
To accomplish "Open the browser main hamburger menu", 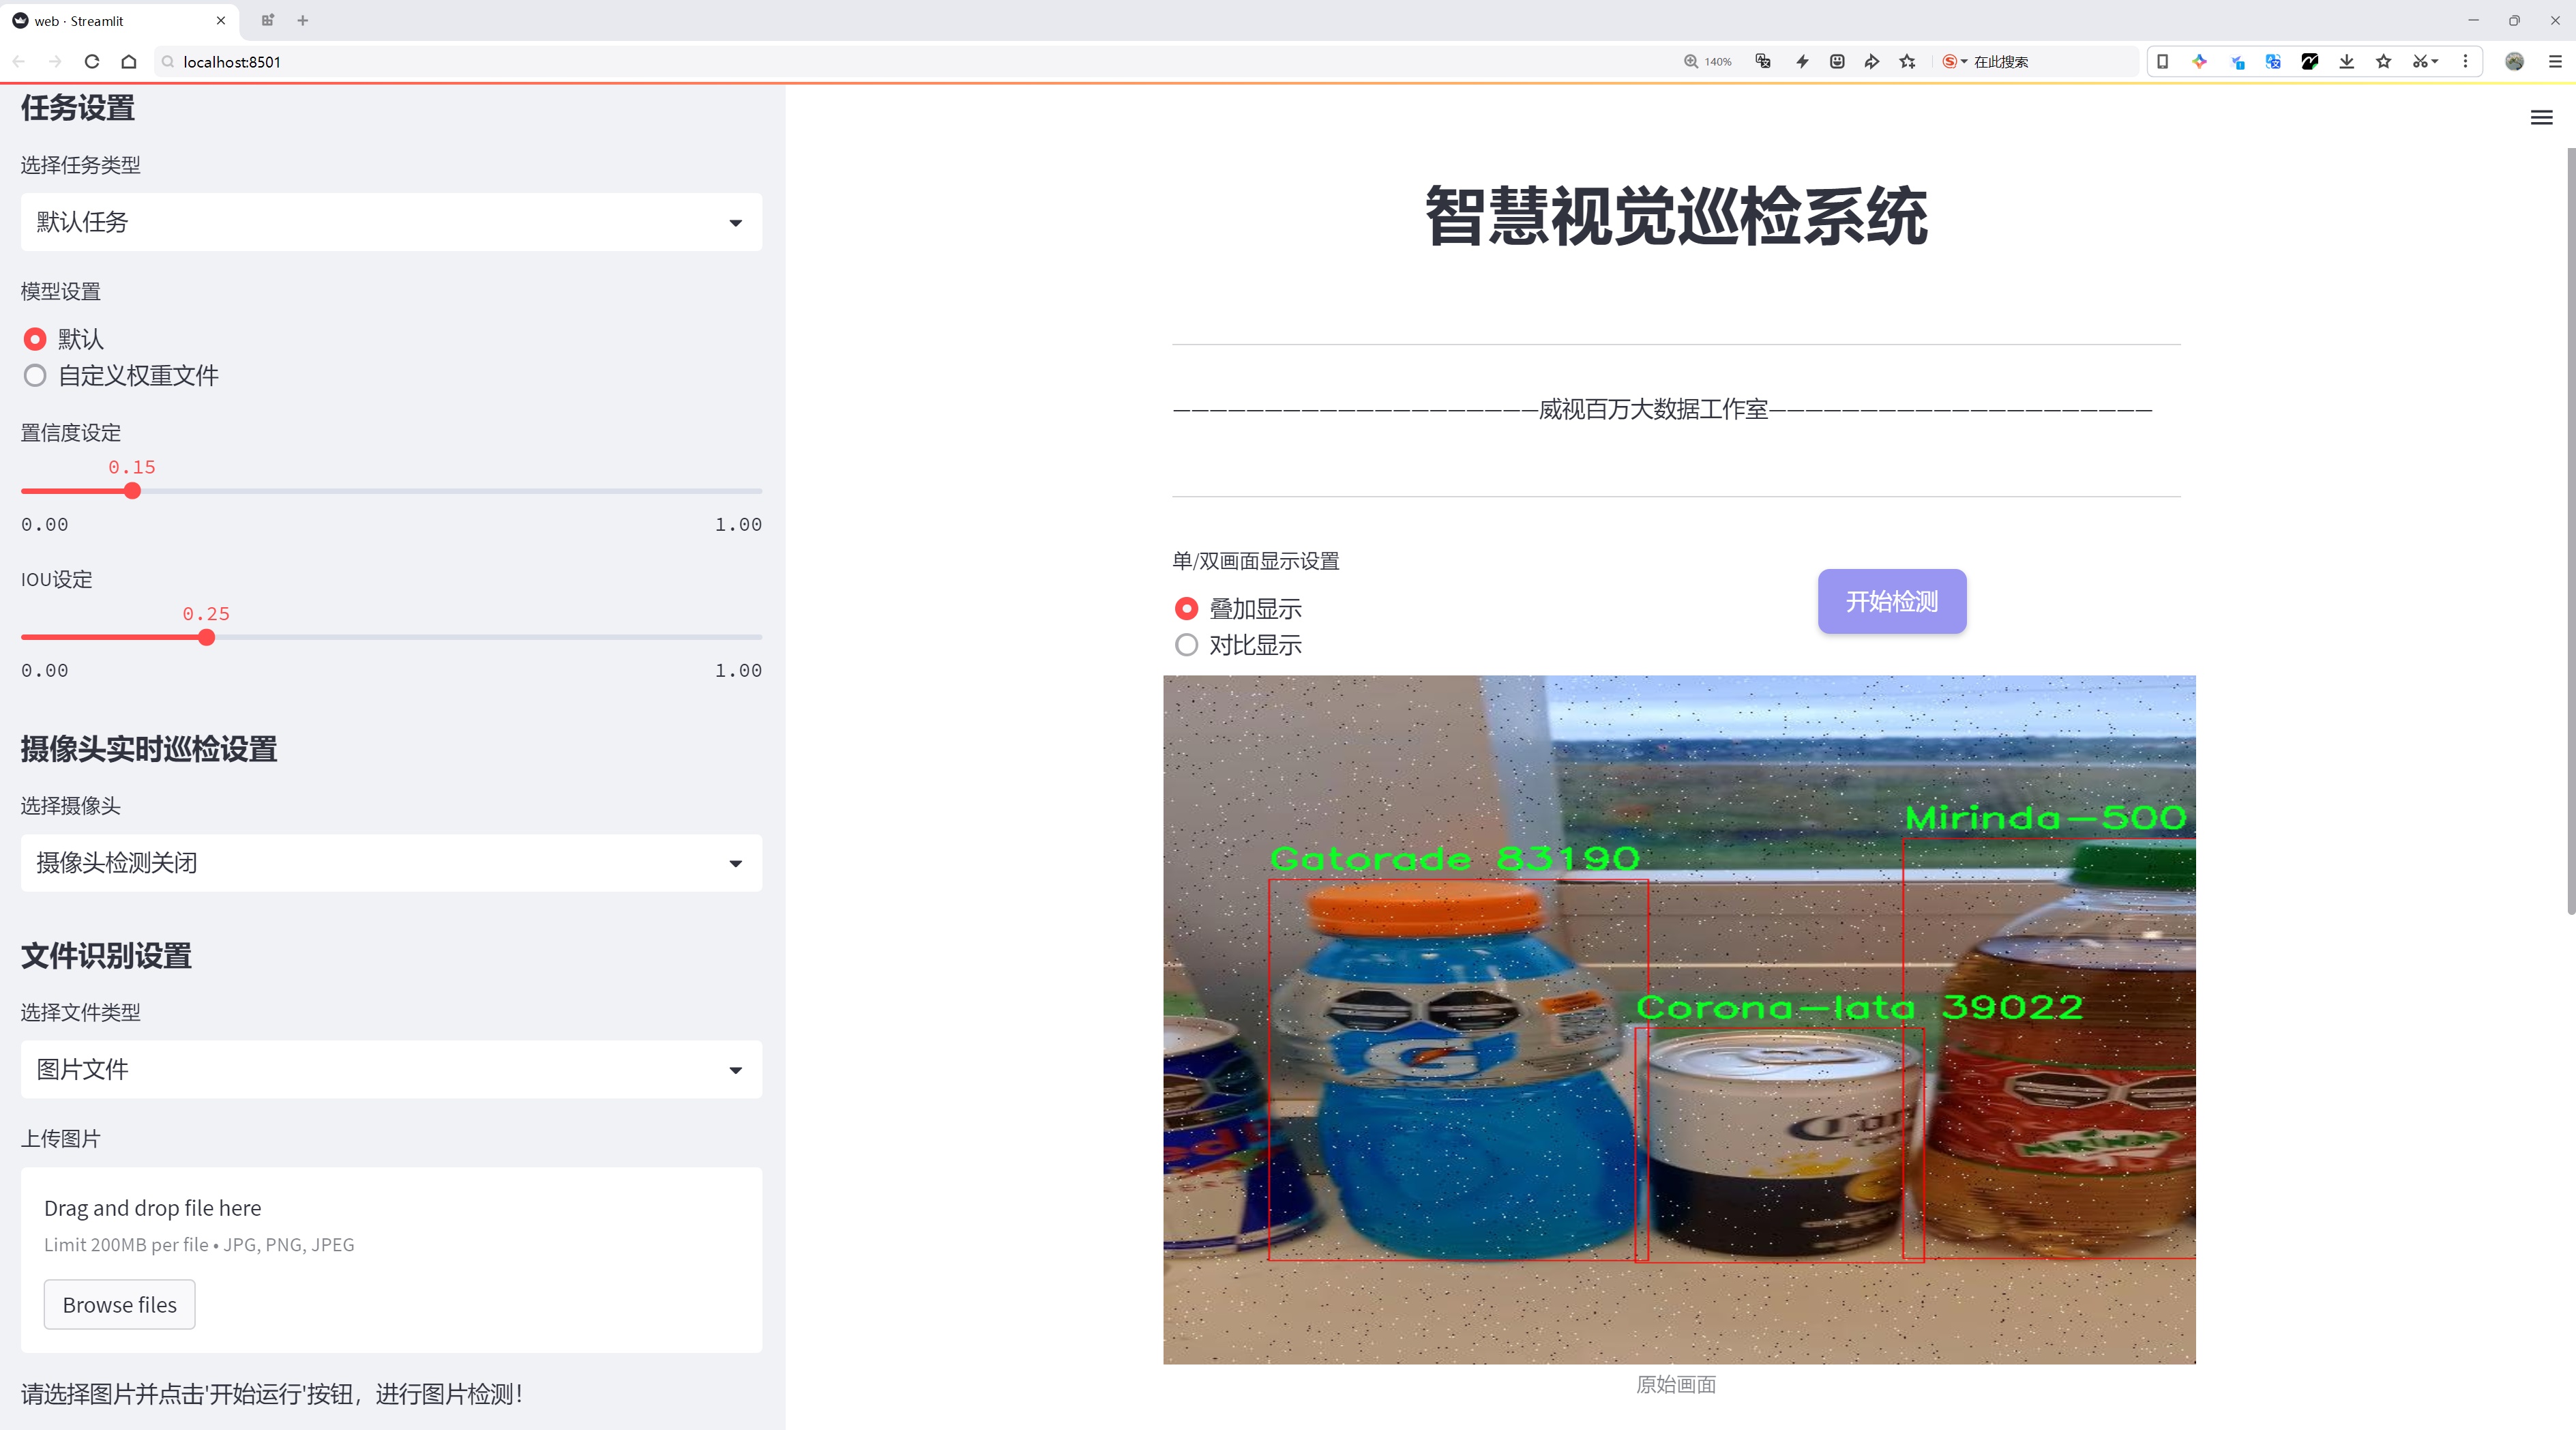I will pos(2555,62).
